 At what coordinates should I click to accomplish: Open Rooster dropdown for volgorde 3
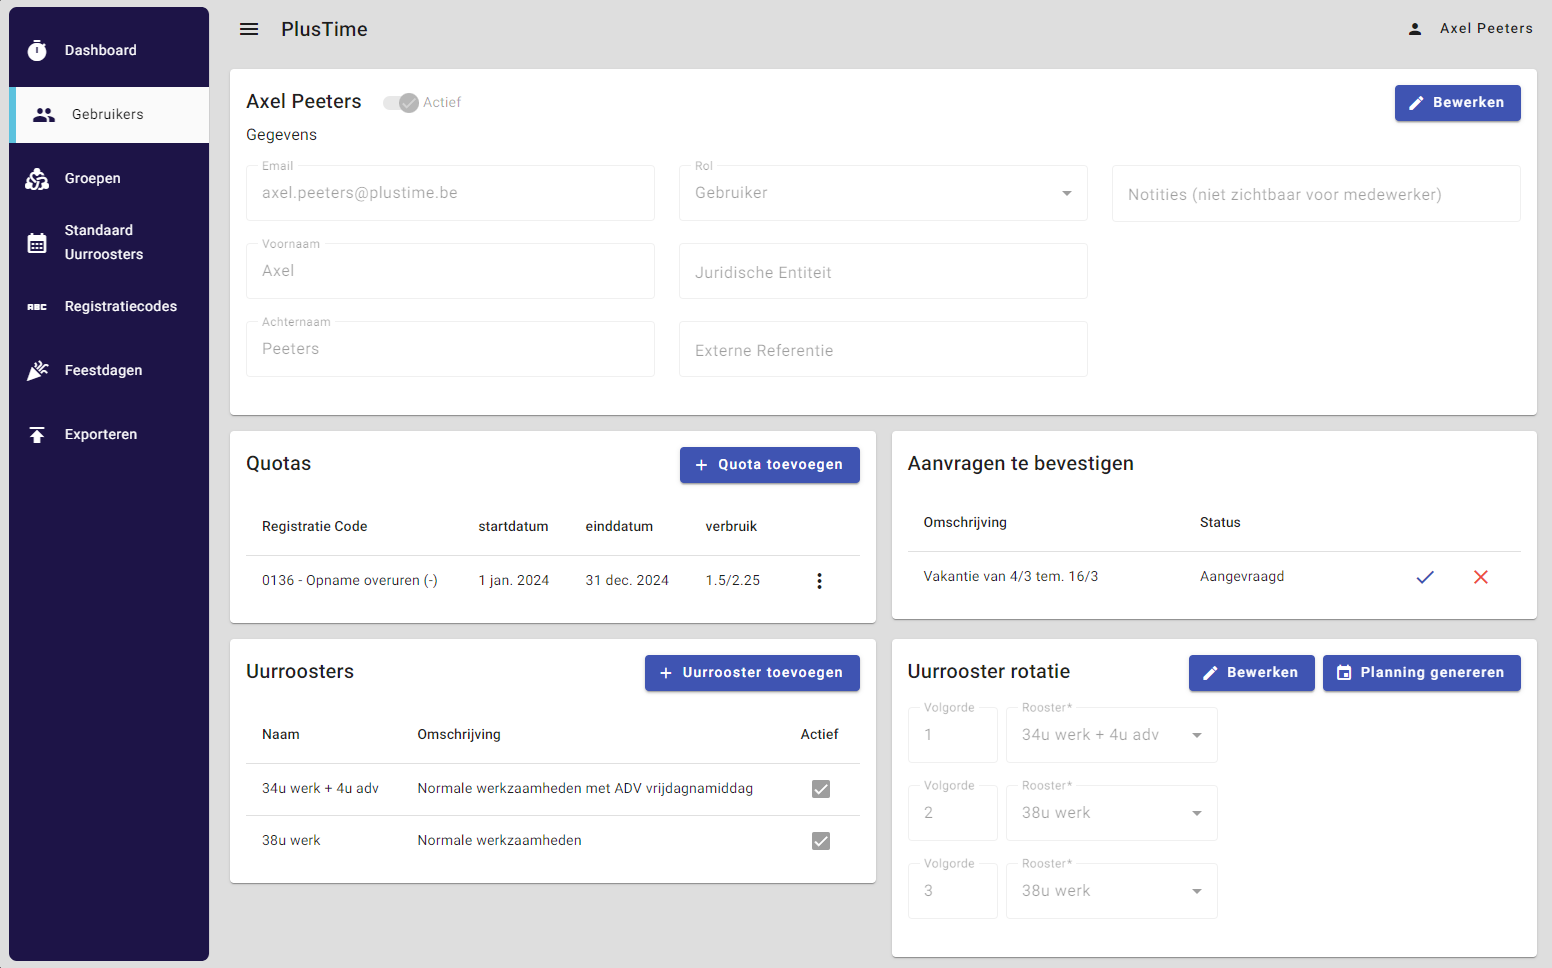click(x=1196, y=891)
